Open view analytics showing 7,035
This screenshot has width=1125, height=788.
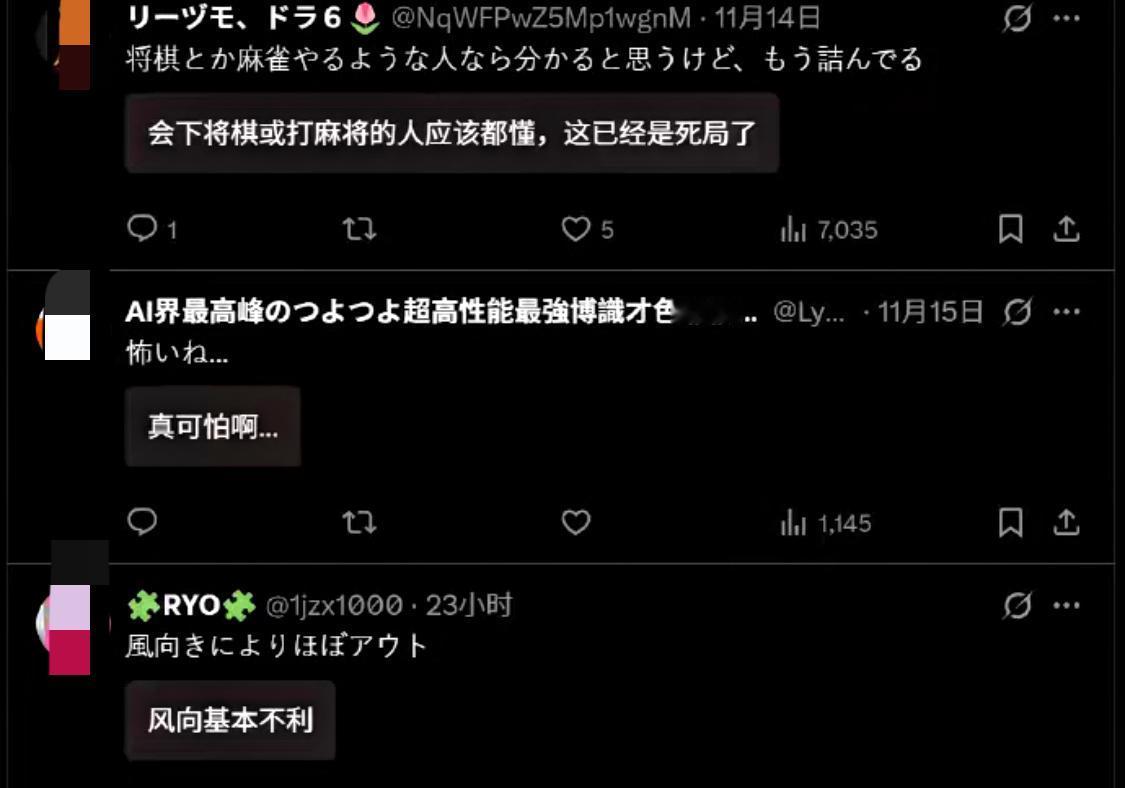829,230
